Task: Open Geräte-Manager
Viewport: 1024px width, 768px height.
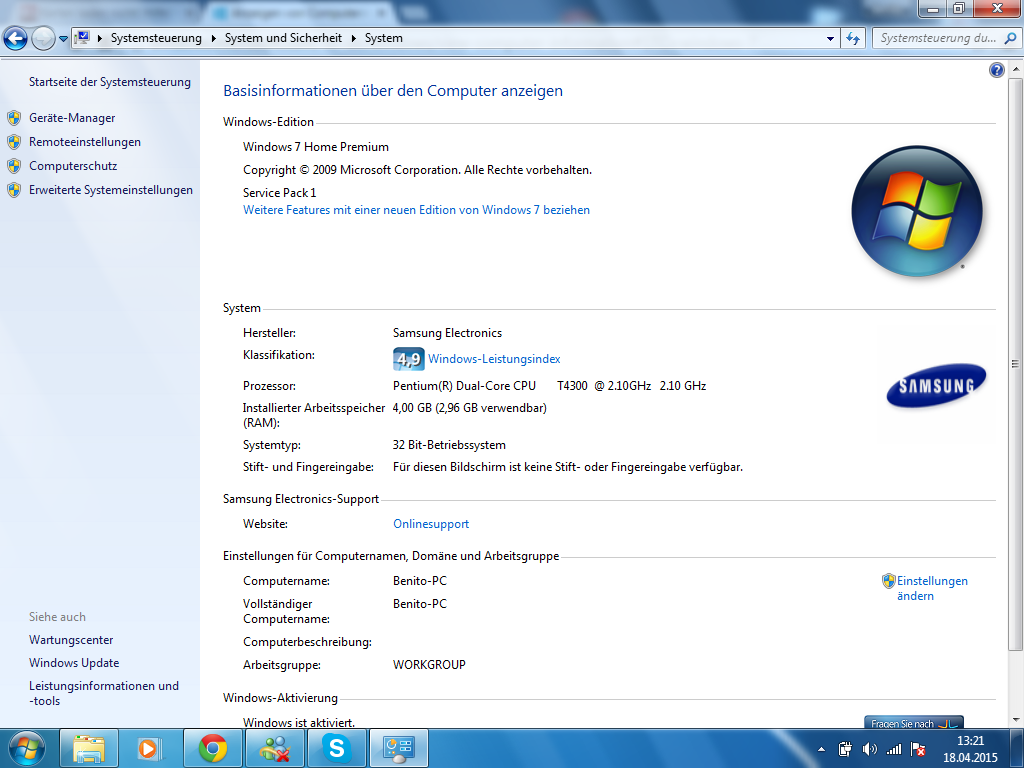Action: [72, 118]
